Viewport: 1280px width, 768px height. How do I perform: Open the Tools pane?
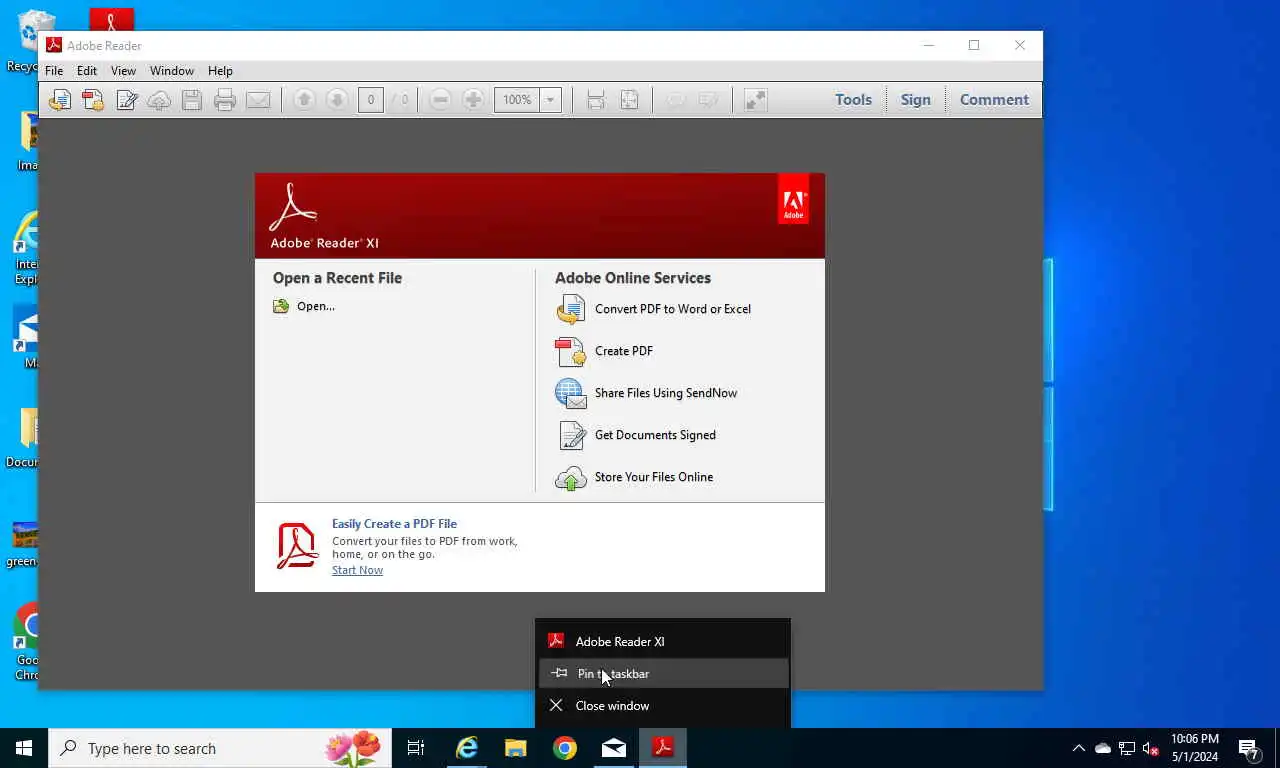(853, 100)
